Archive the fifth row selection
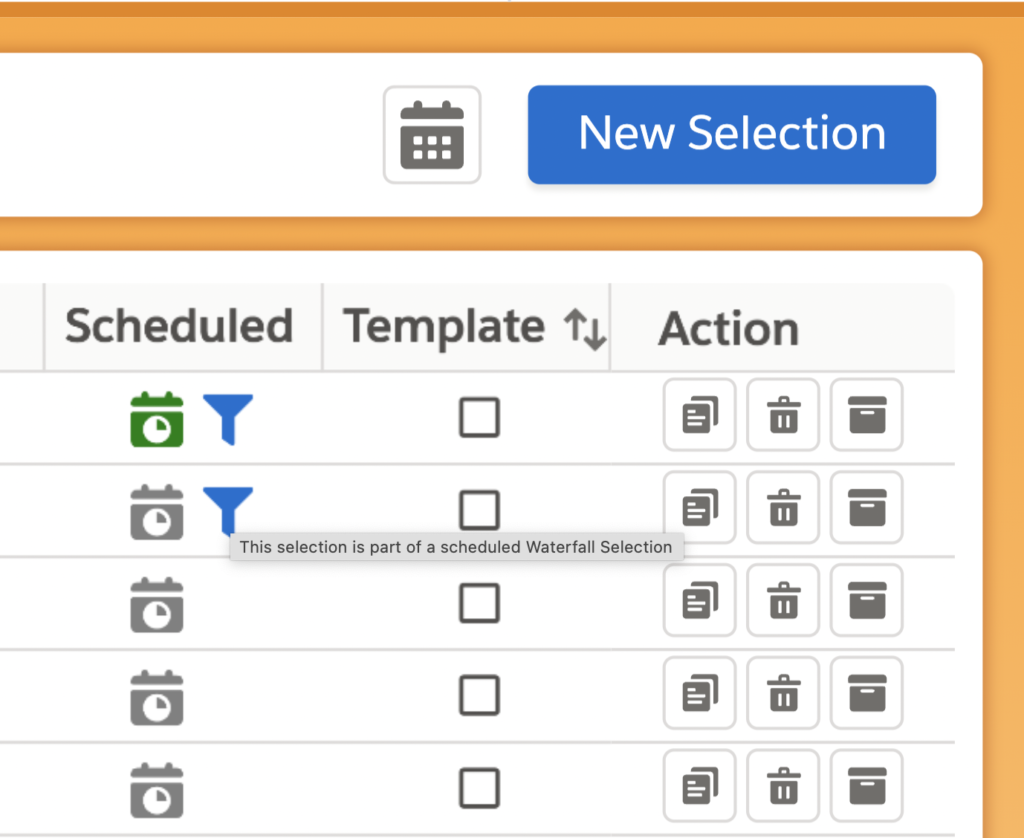Screen dimensions: 1024x838 click(x=866, y=786)
